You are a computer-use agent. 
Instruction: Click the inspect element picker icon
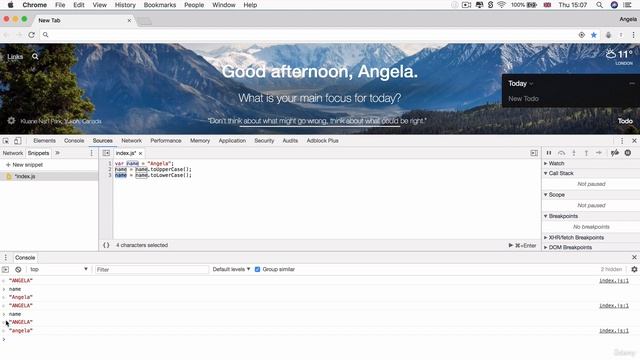(6, 141)
